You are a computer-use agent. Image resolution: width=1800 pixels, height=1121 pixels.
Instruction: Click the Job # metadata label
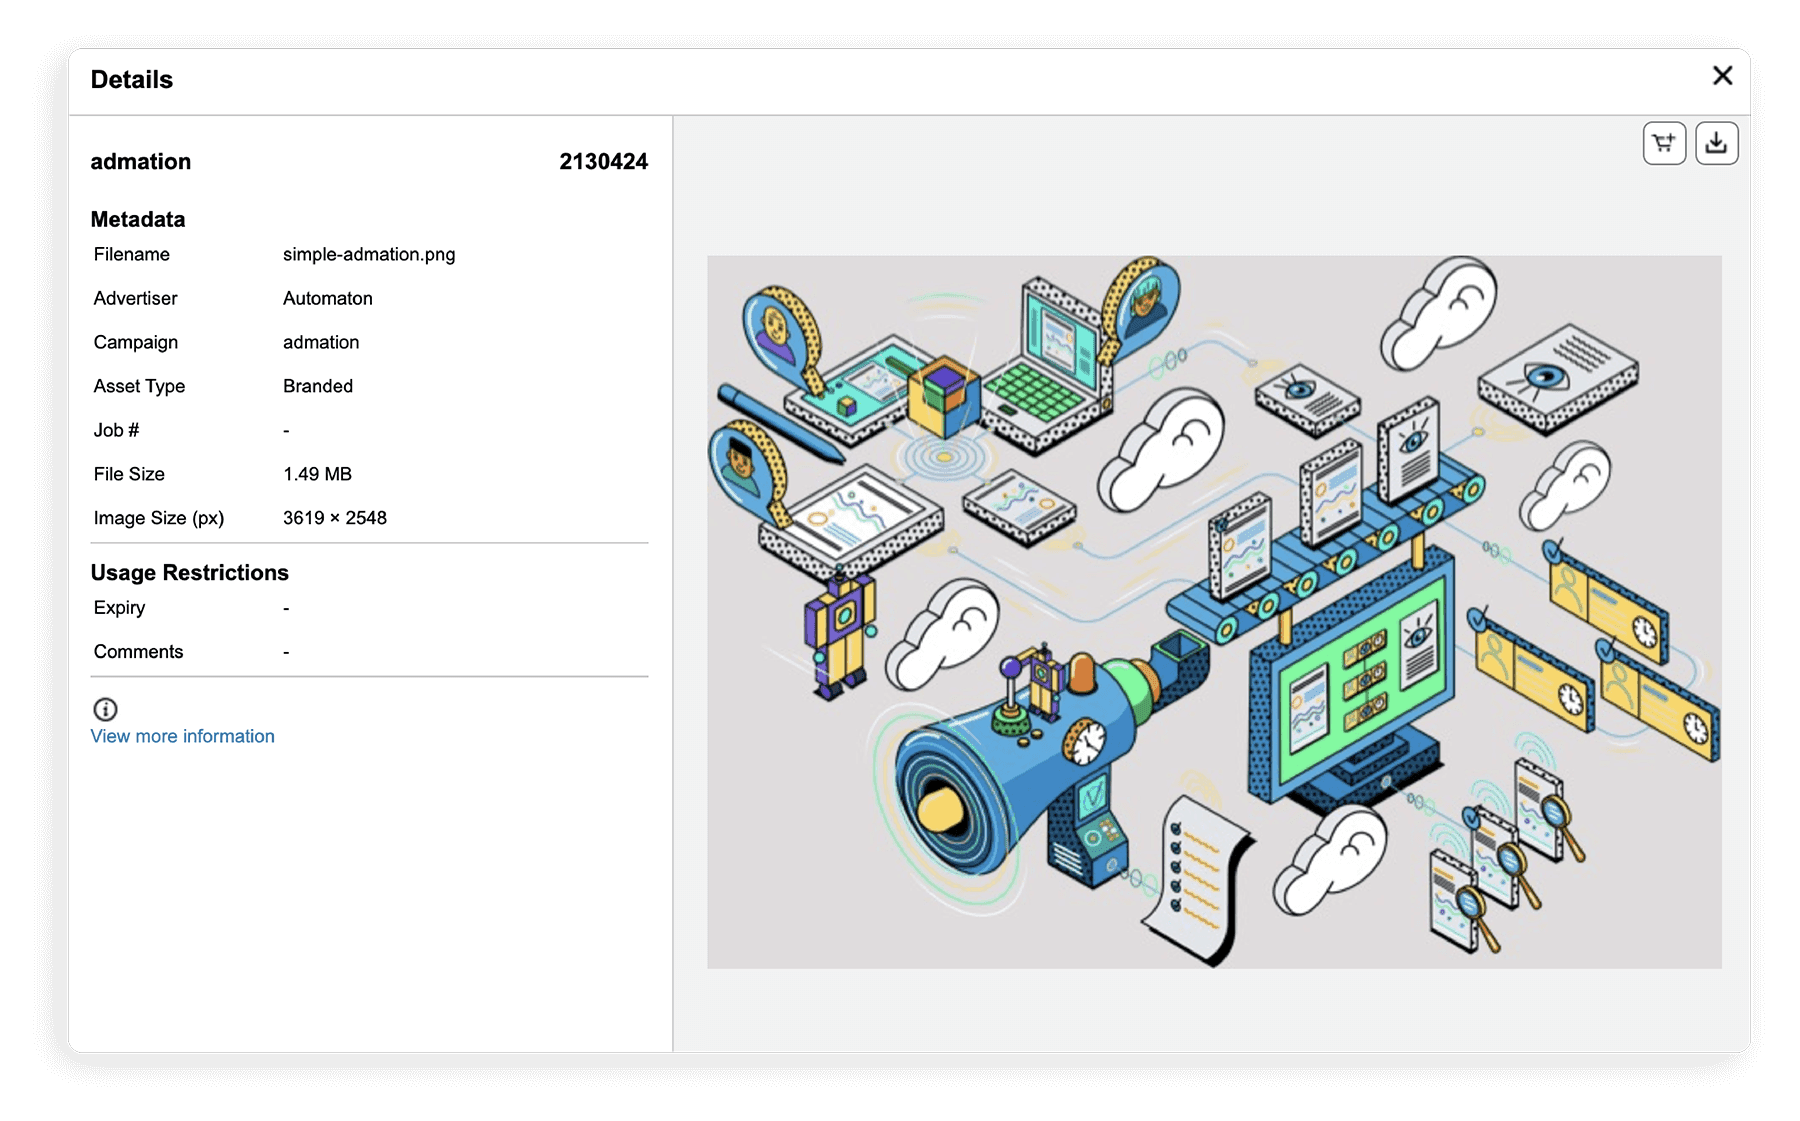coord(117,430)
